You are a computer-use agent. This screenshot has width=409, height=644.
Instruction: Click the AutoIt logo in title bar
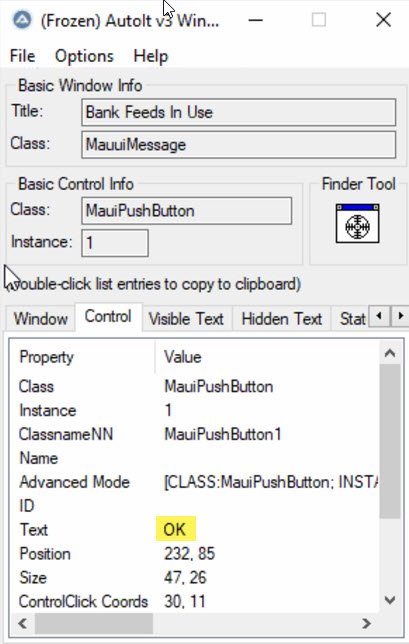click(x=22, y=20)
